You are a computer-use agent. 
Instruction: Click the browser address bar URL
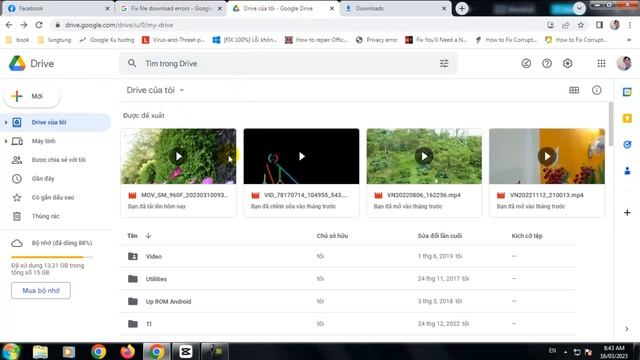pos(119,25)
